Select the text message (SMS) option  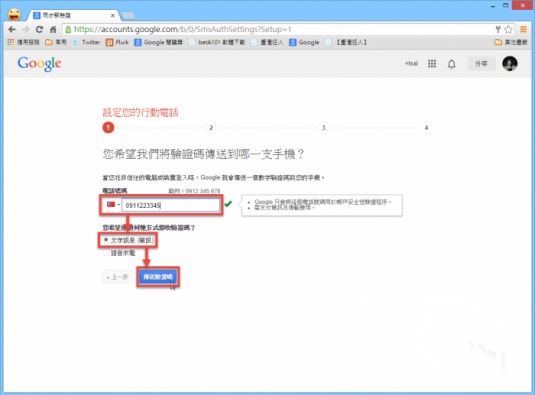129,240
